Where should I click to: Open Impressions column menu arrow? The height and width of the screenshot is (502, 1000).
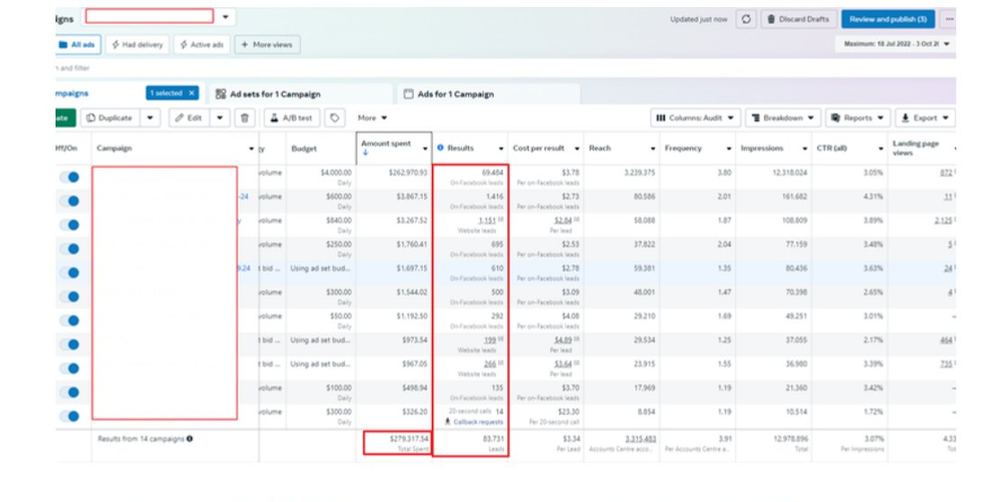pos(804,149)
